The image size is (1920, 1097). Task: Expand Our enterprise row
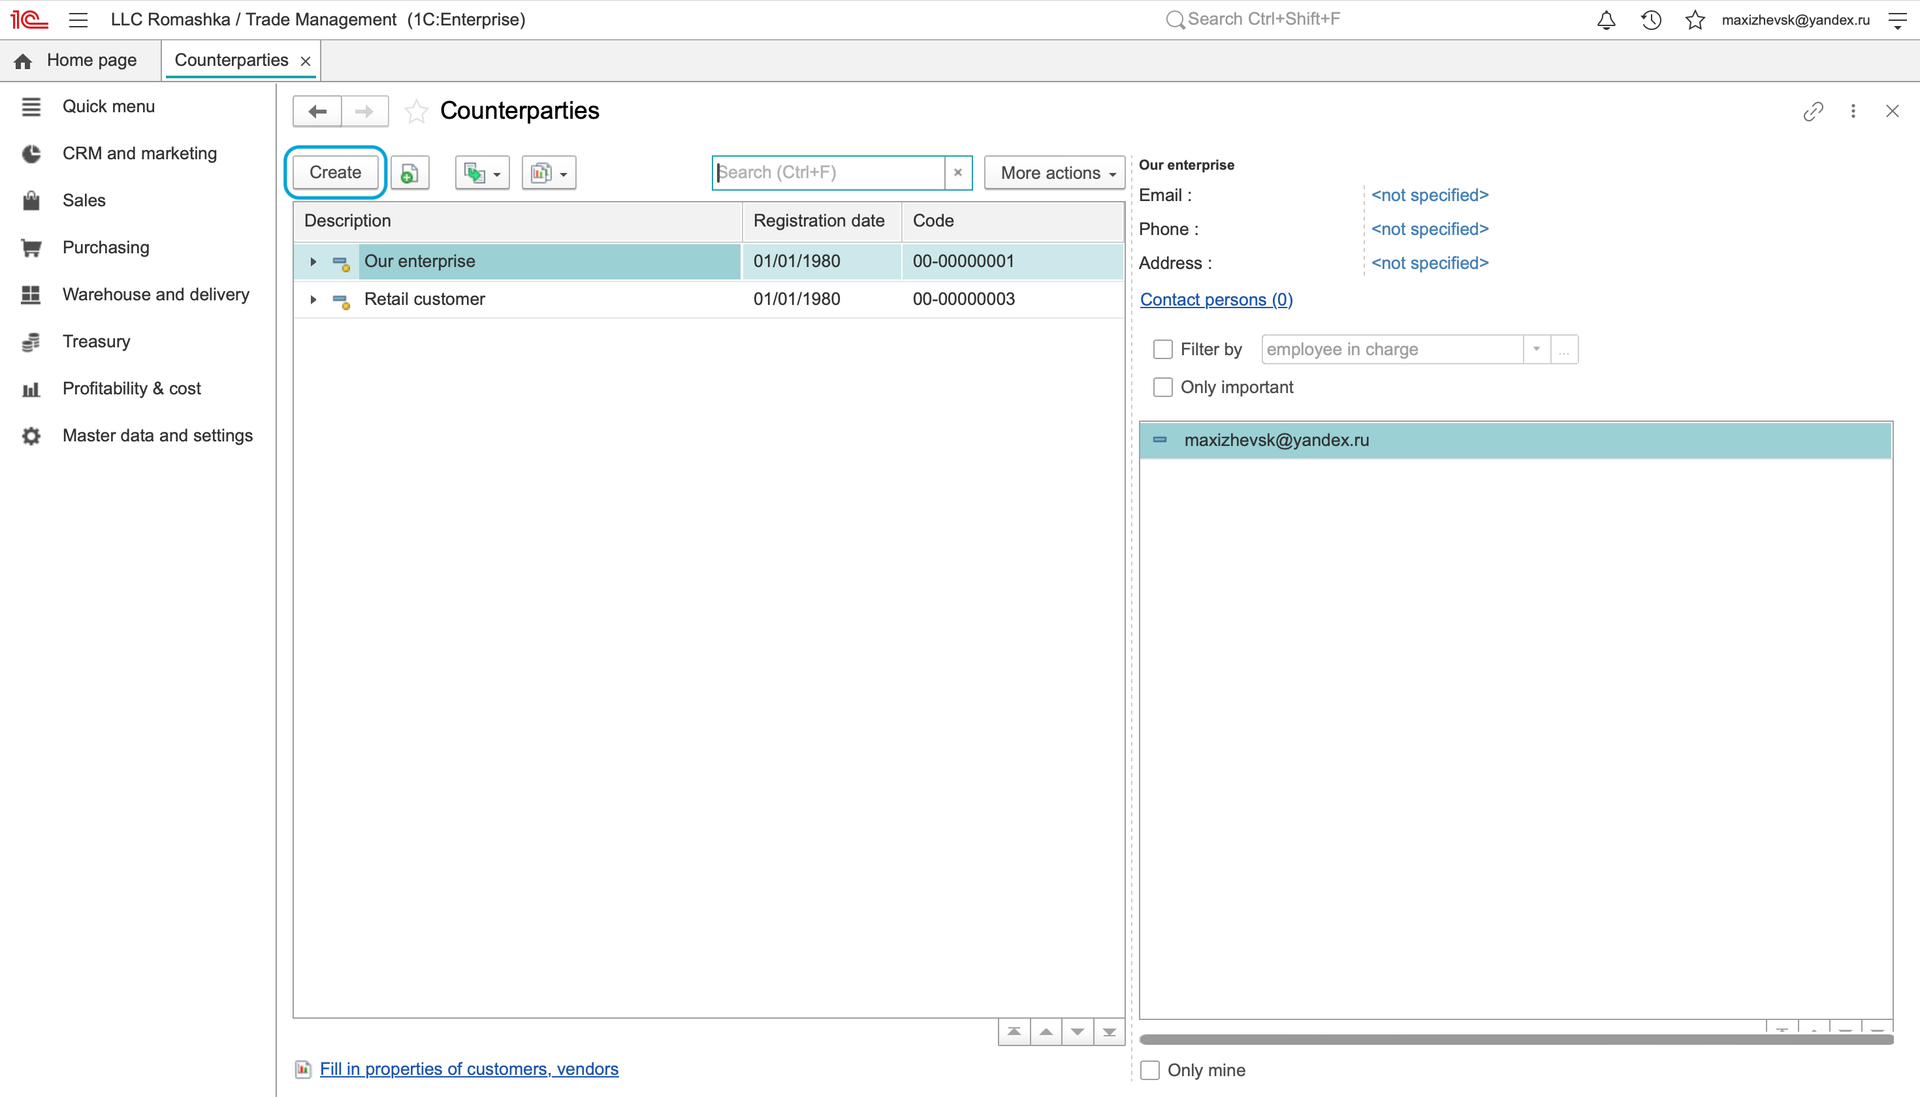(x=313, y=262)
